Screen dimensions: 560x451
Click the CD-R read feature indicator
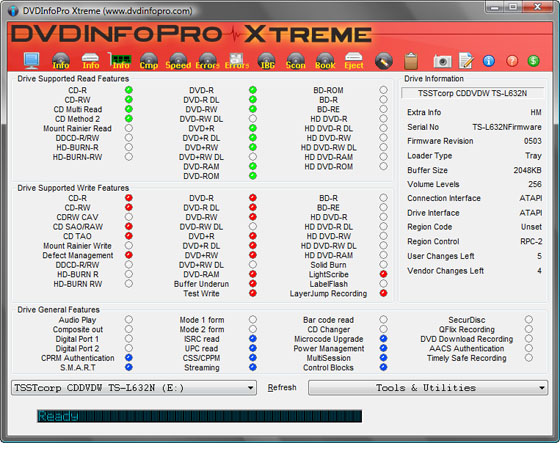129,90
